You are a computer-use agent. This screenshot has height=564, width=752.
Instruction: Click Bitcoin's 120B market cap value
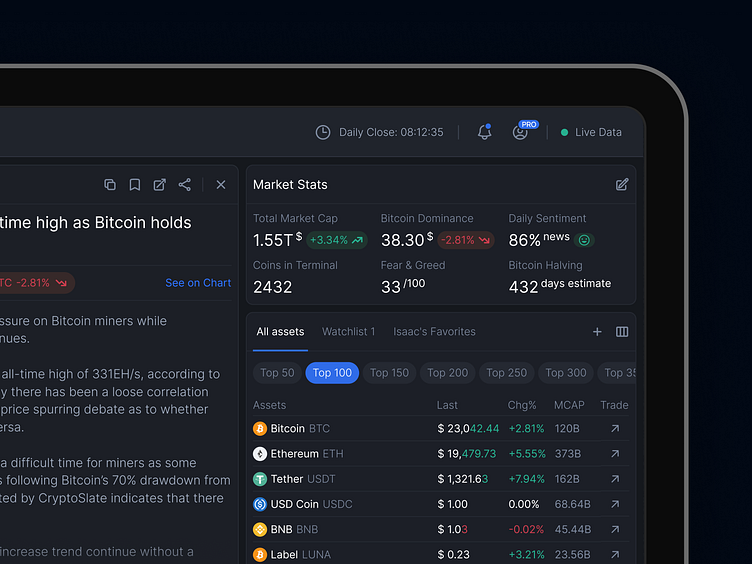click(x=567, y=428)
